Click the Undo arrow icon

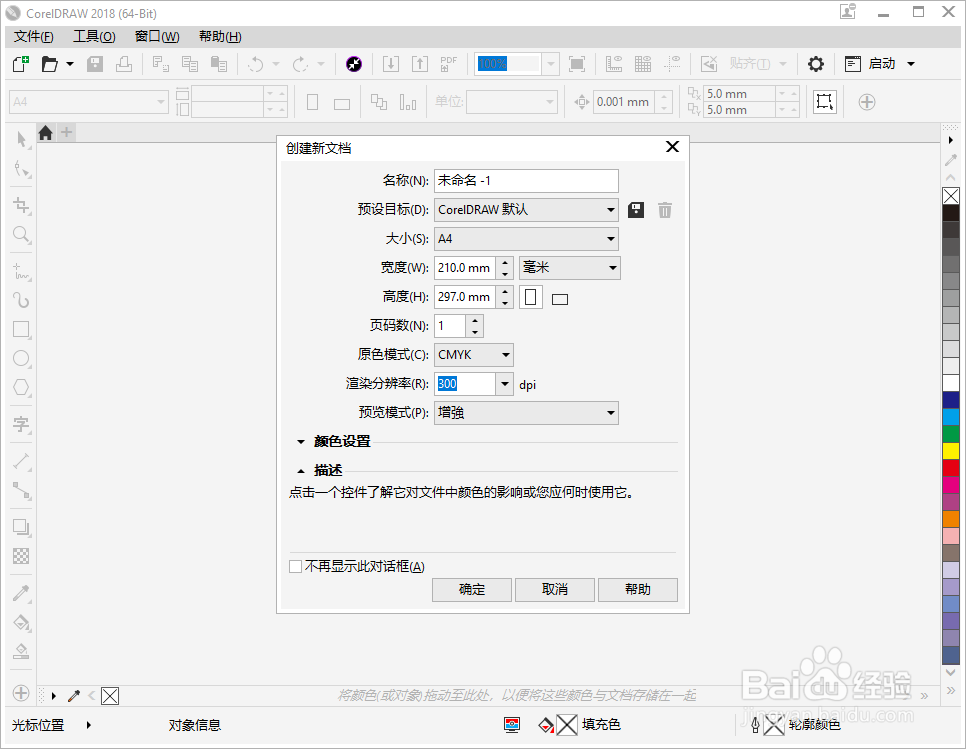(x=256, y=63)
